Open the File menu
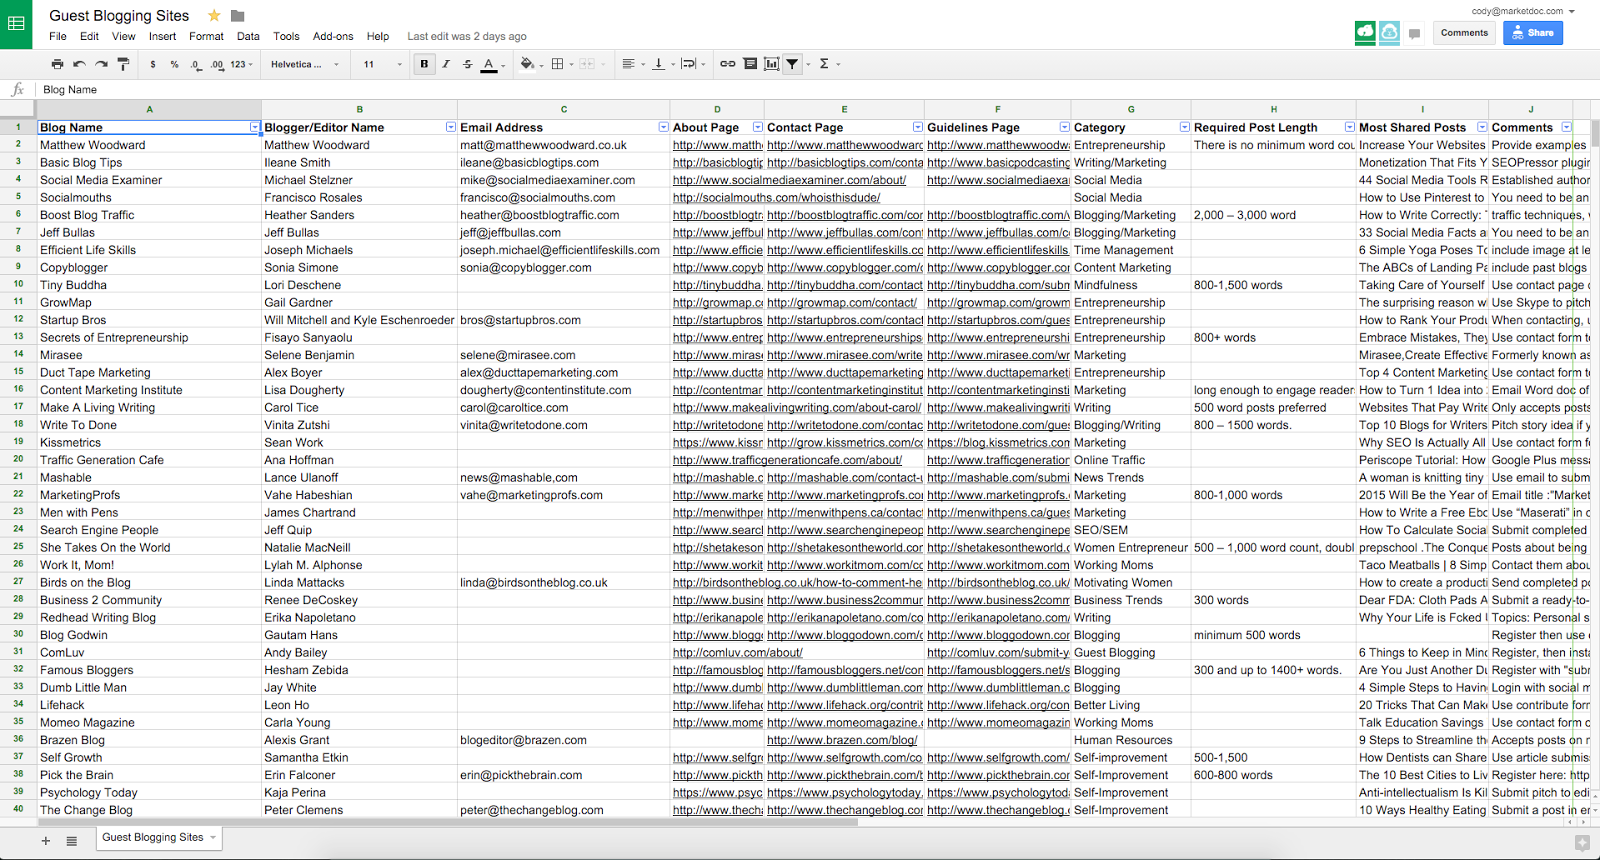This screenshot has width=1600, height=860. point(58,36)
